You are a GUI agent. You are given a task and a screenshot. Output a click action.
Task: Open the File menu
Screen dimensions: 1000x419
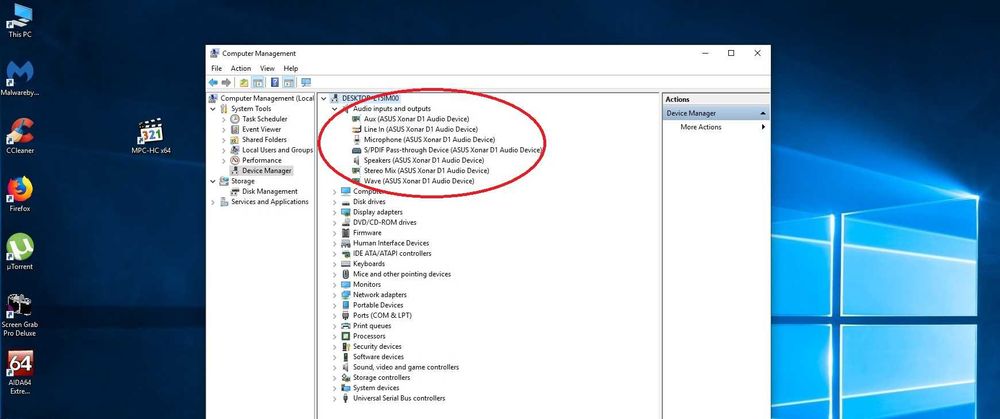tap(216, 68)
